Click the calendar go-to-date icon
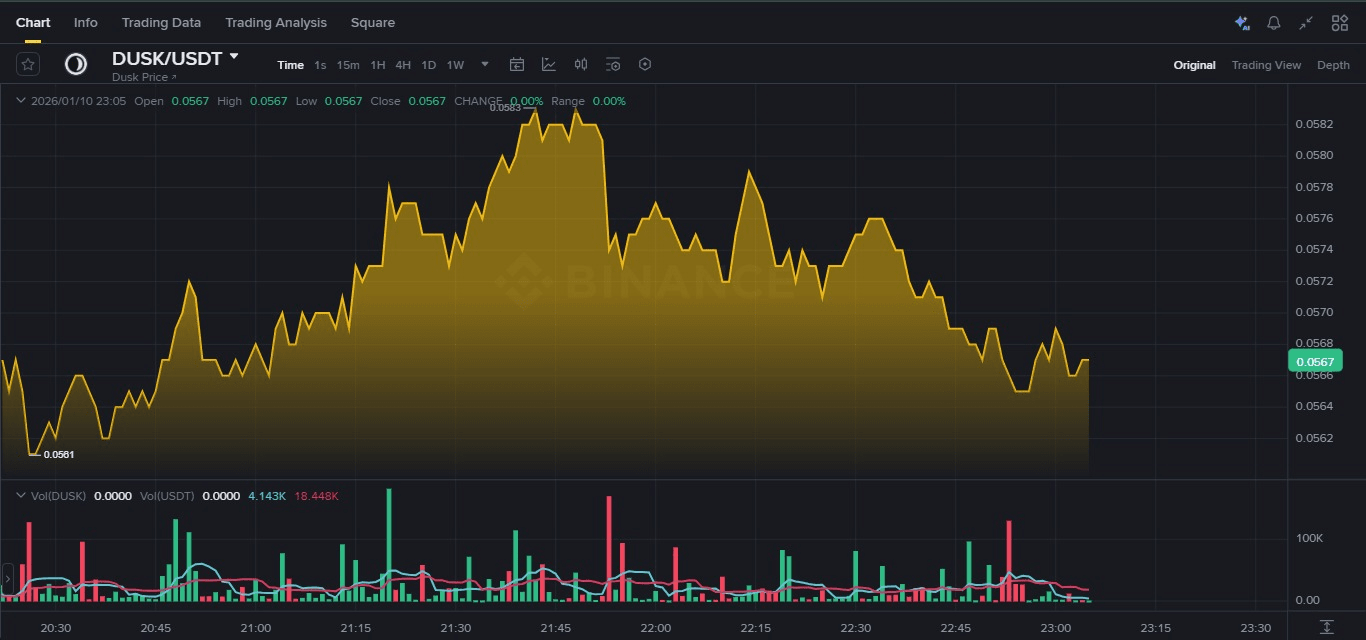This screenshot has width=1366, height=640. pos(517,64)
